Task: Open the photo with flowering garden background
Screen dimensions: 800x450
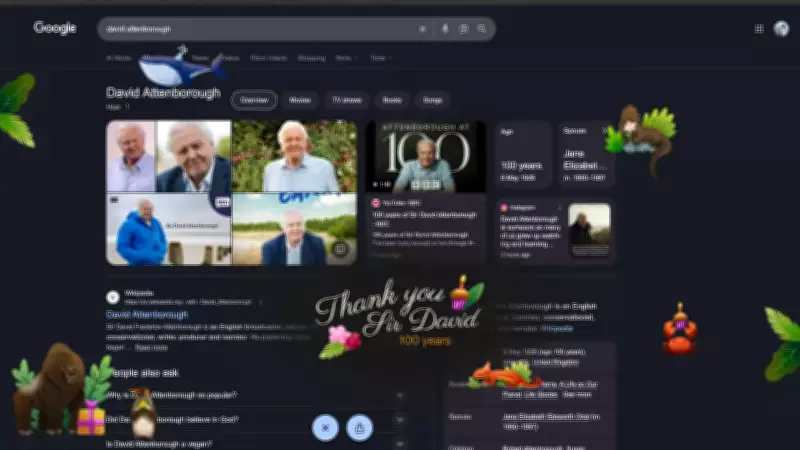Action: click(x=294, y=156)
